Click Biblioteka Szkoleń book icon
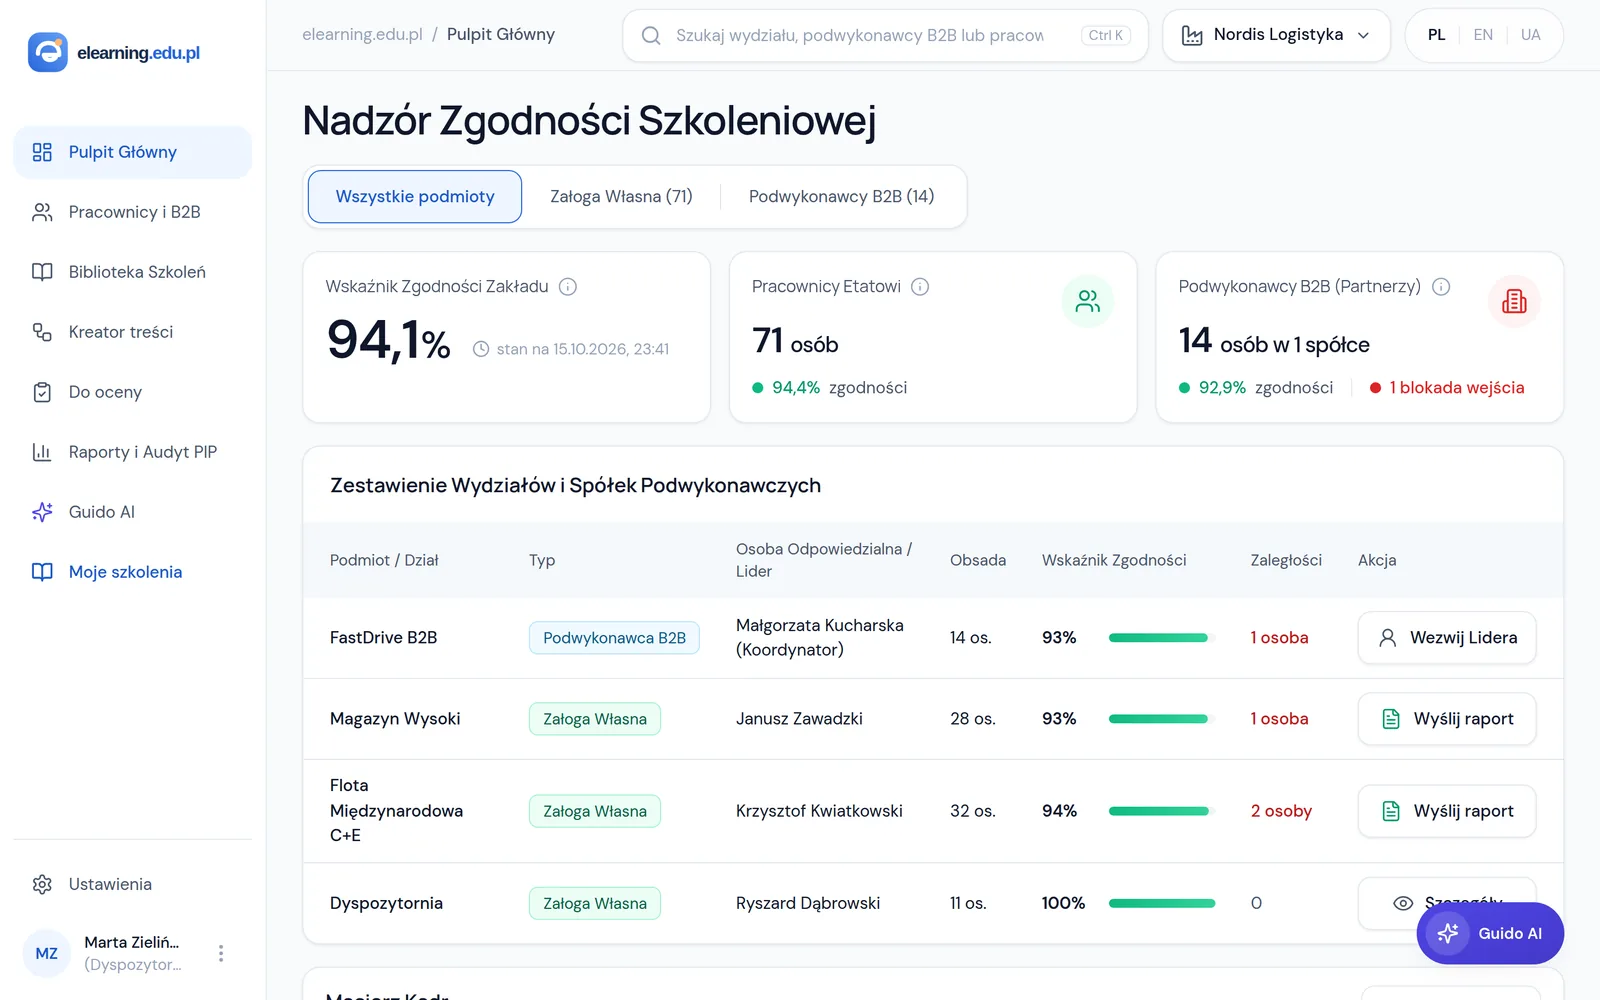 [42, 272]
